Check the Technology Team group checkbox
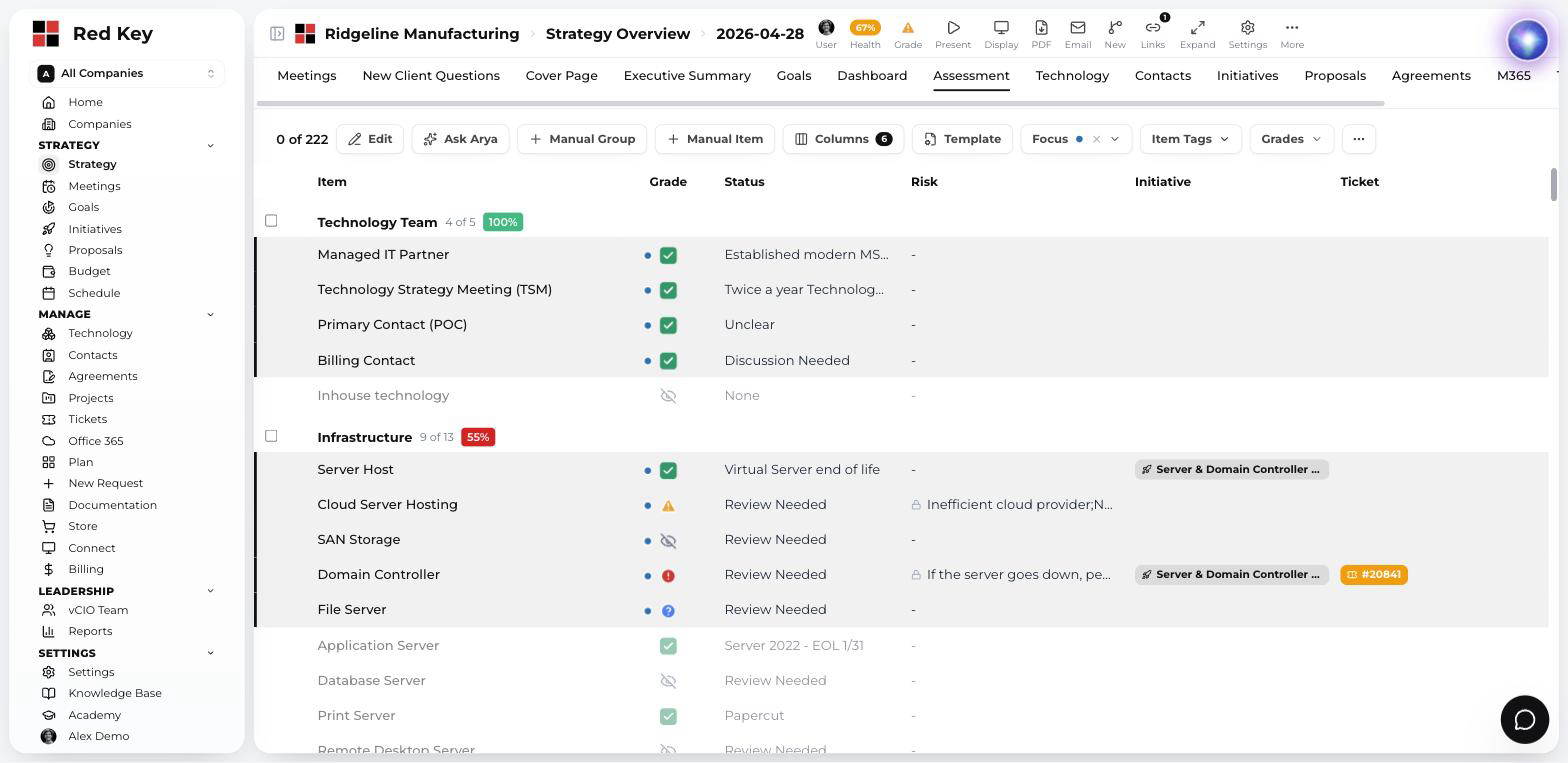This screenshot has height=763, width=1568. (x=271, y=221)
